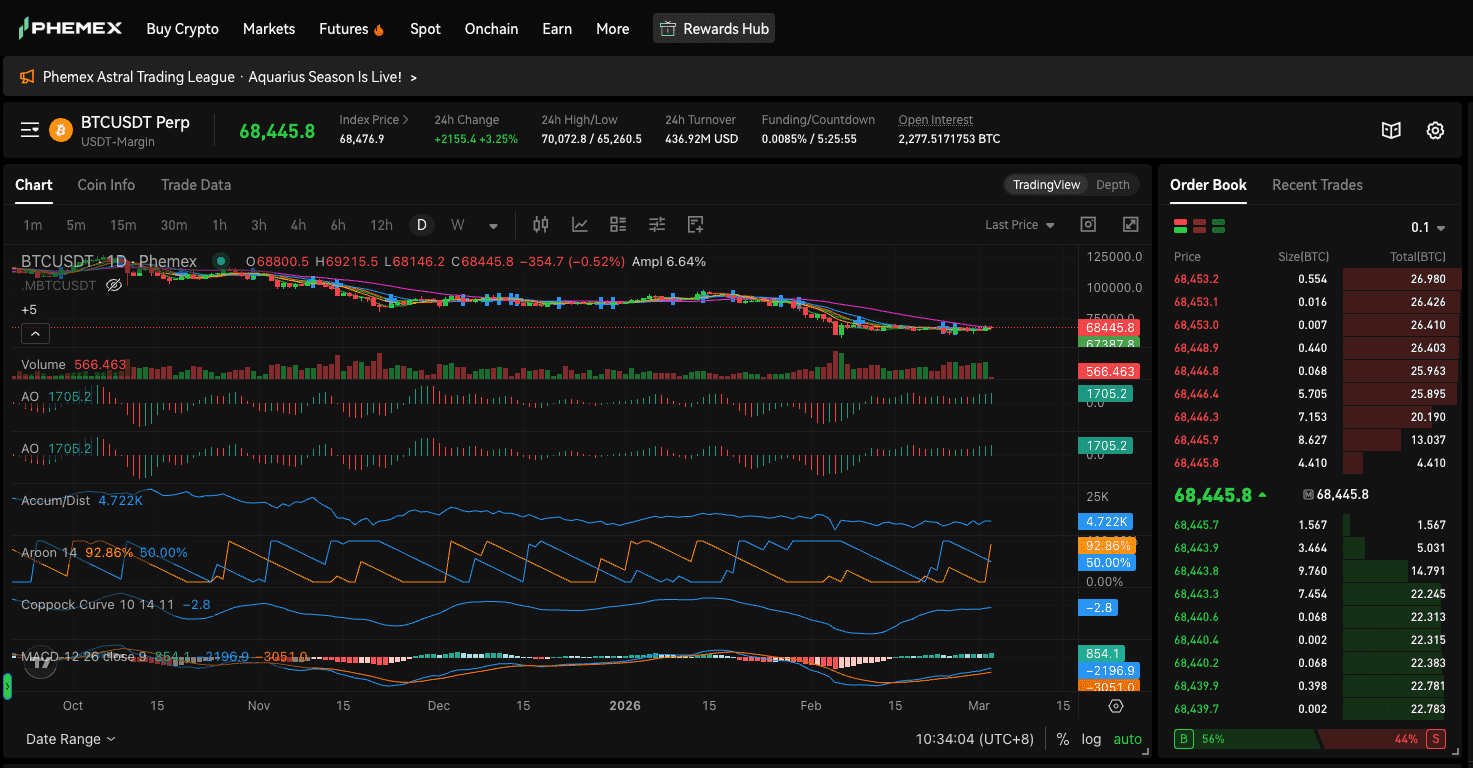The height and width of the screenshot is (768, 1473).
Task: Open the Coin Info tab
Action: click(106, 185)
